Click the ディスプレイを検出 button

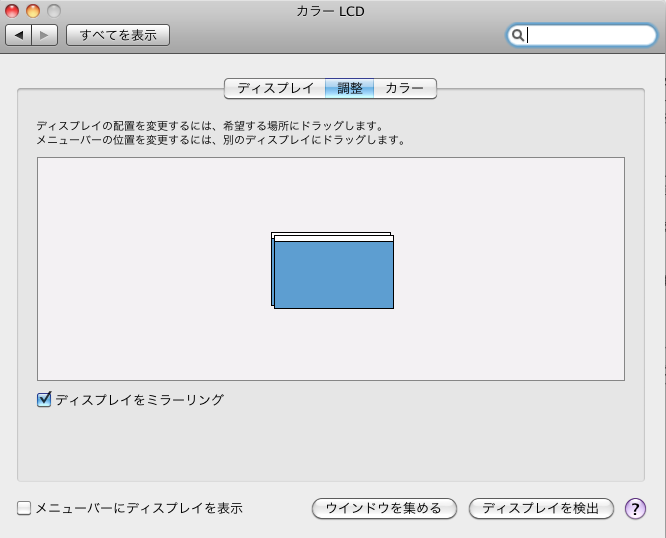click(x=541, y=508)
